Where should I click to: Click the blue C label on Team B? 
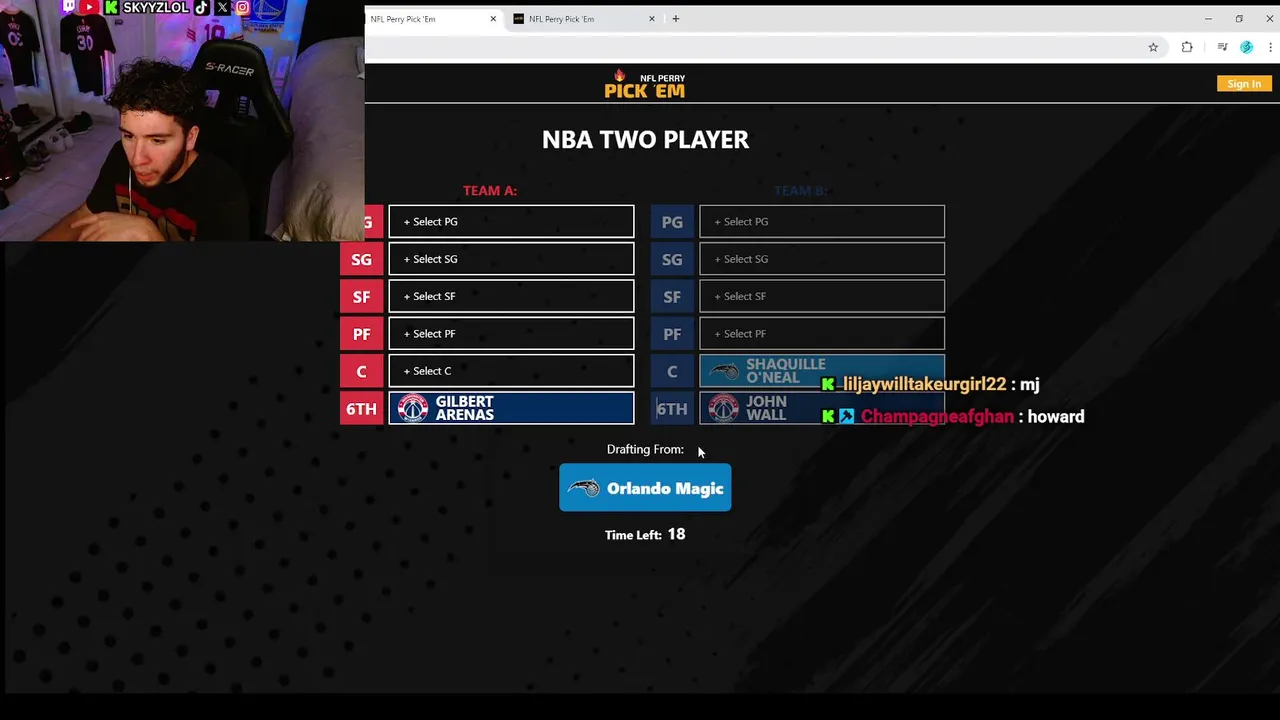click(x=672, y=371)
